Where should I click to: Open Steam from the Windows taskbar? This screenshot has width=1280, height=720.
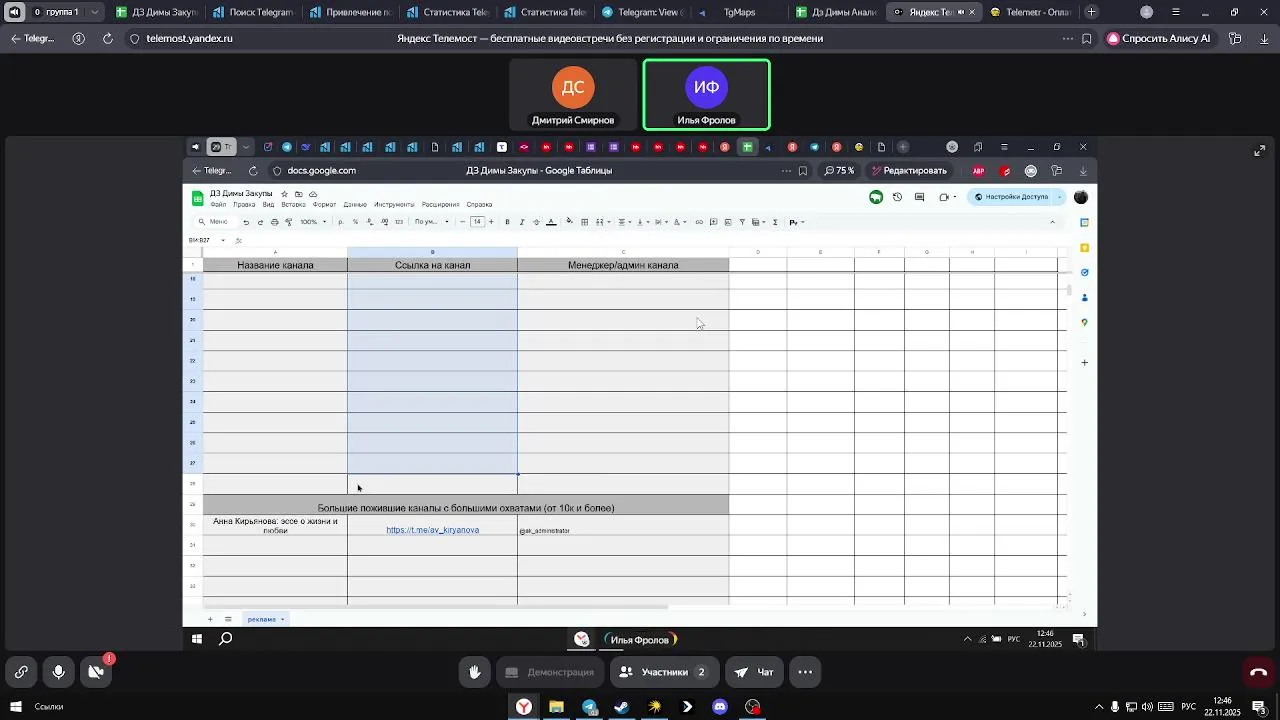622,707
